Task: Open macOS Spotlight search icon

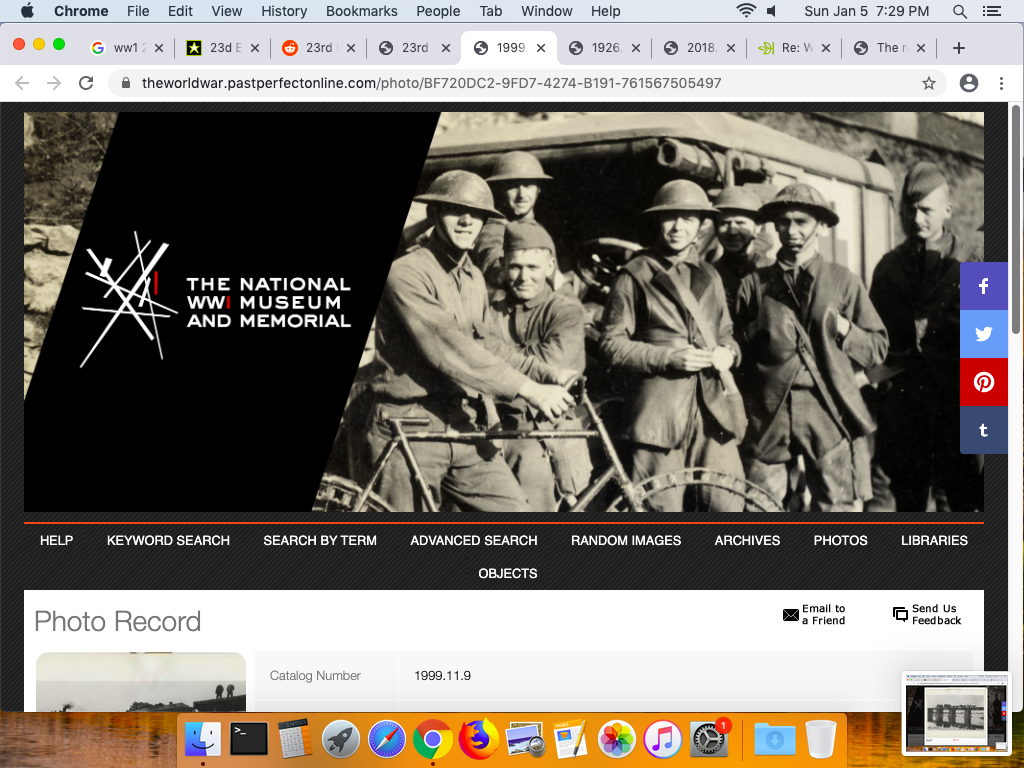Action: click(x=960, y=11)
